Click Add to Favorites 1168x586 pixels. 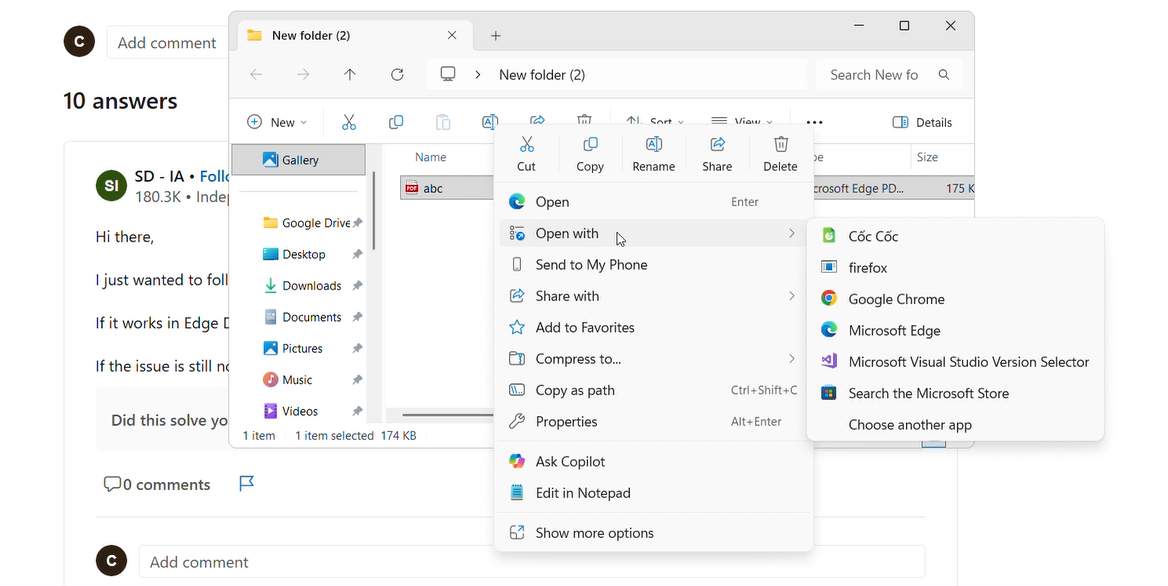[653, 327]
